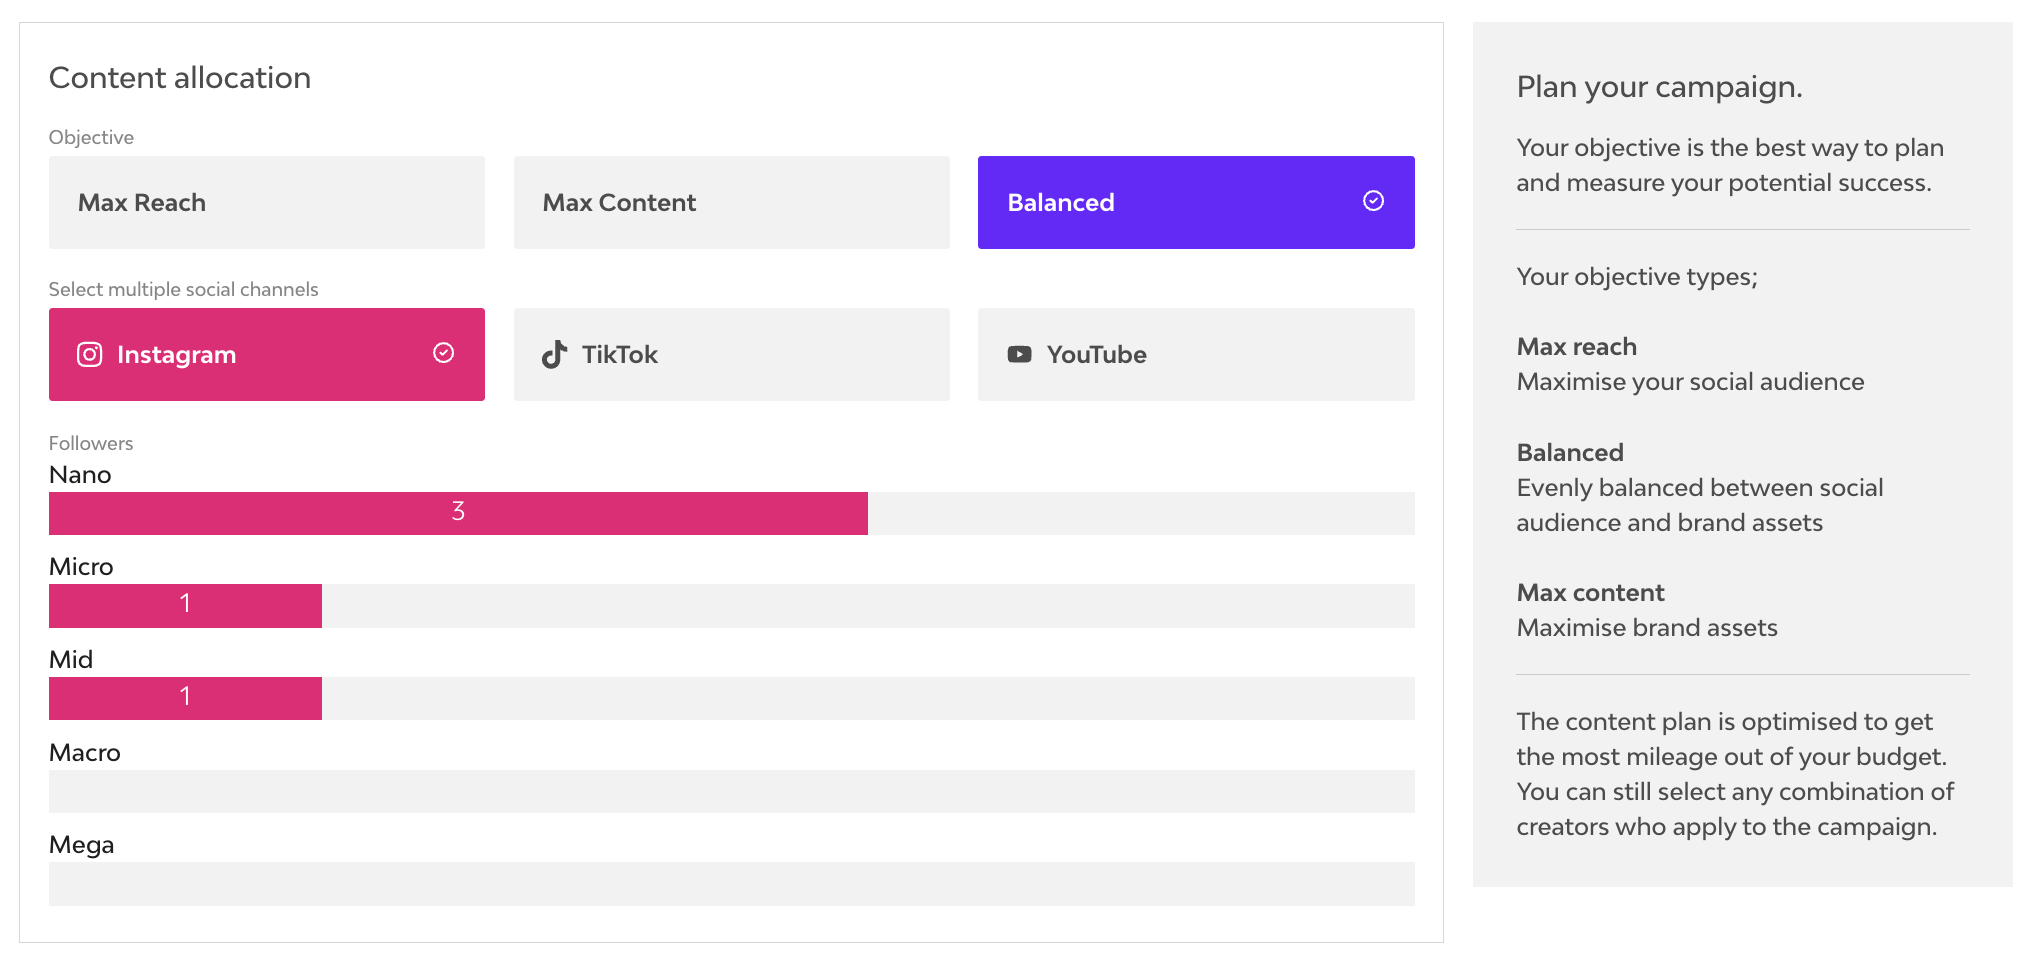Click "Max reach" heading in the info panel
Viewport: 2032px width, 958px height.
point(1576,347)
